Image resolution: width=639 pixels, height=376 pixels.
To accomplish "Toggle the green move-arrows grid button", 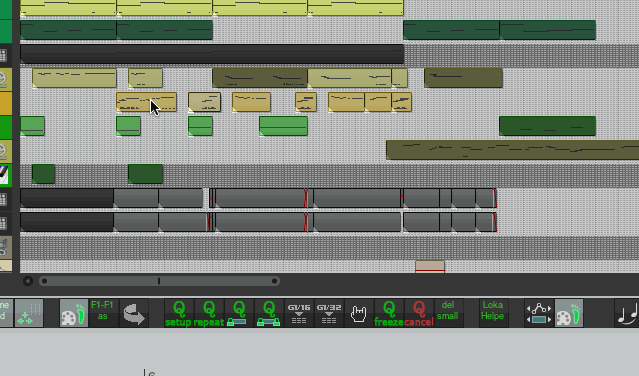I will tap(29, 313).
